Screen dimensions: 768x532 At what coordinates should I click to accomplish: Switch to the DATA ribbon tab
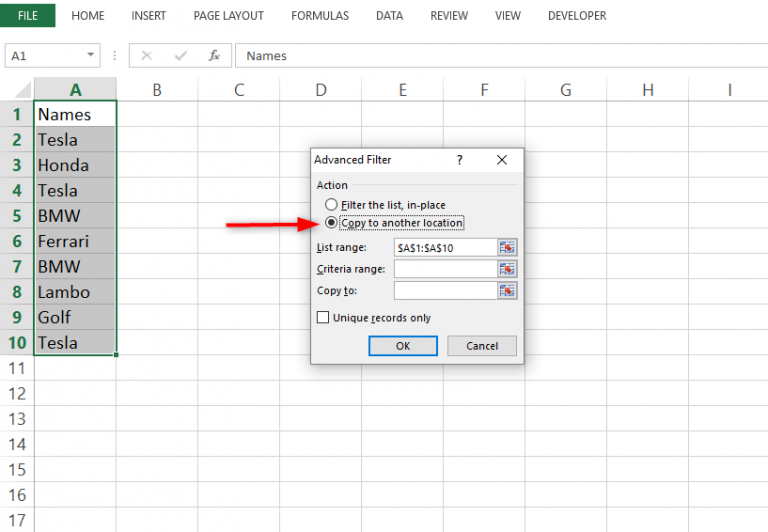click(x=389, y=16)
